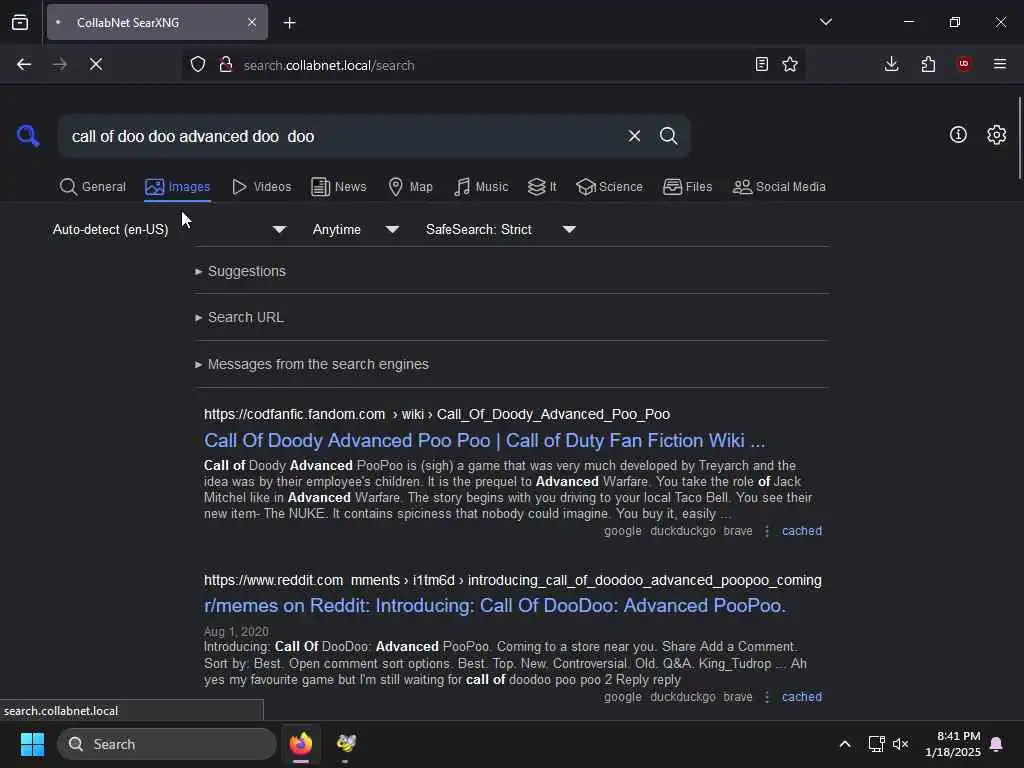Open cached link for fandom result
Screen dimensions: 1024x768
click(x=802, y=531)
